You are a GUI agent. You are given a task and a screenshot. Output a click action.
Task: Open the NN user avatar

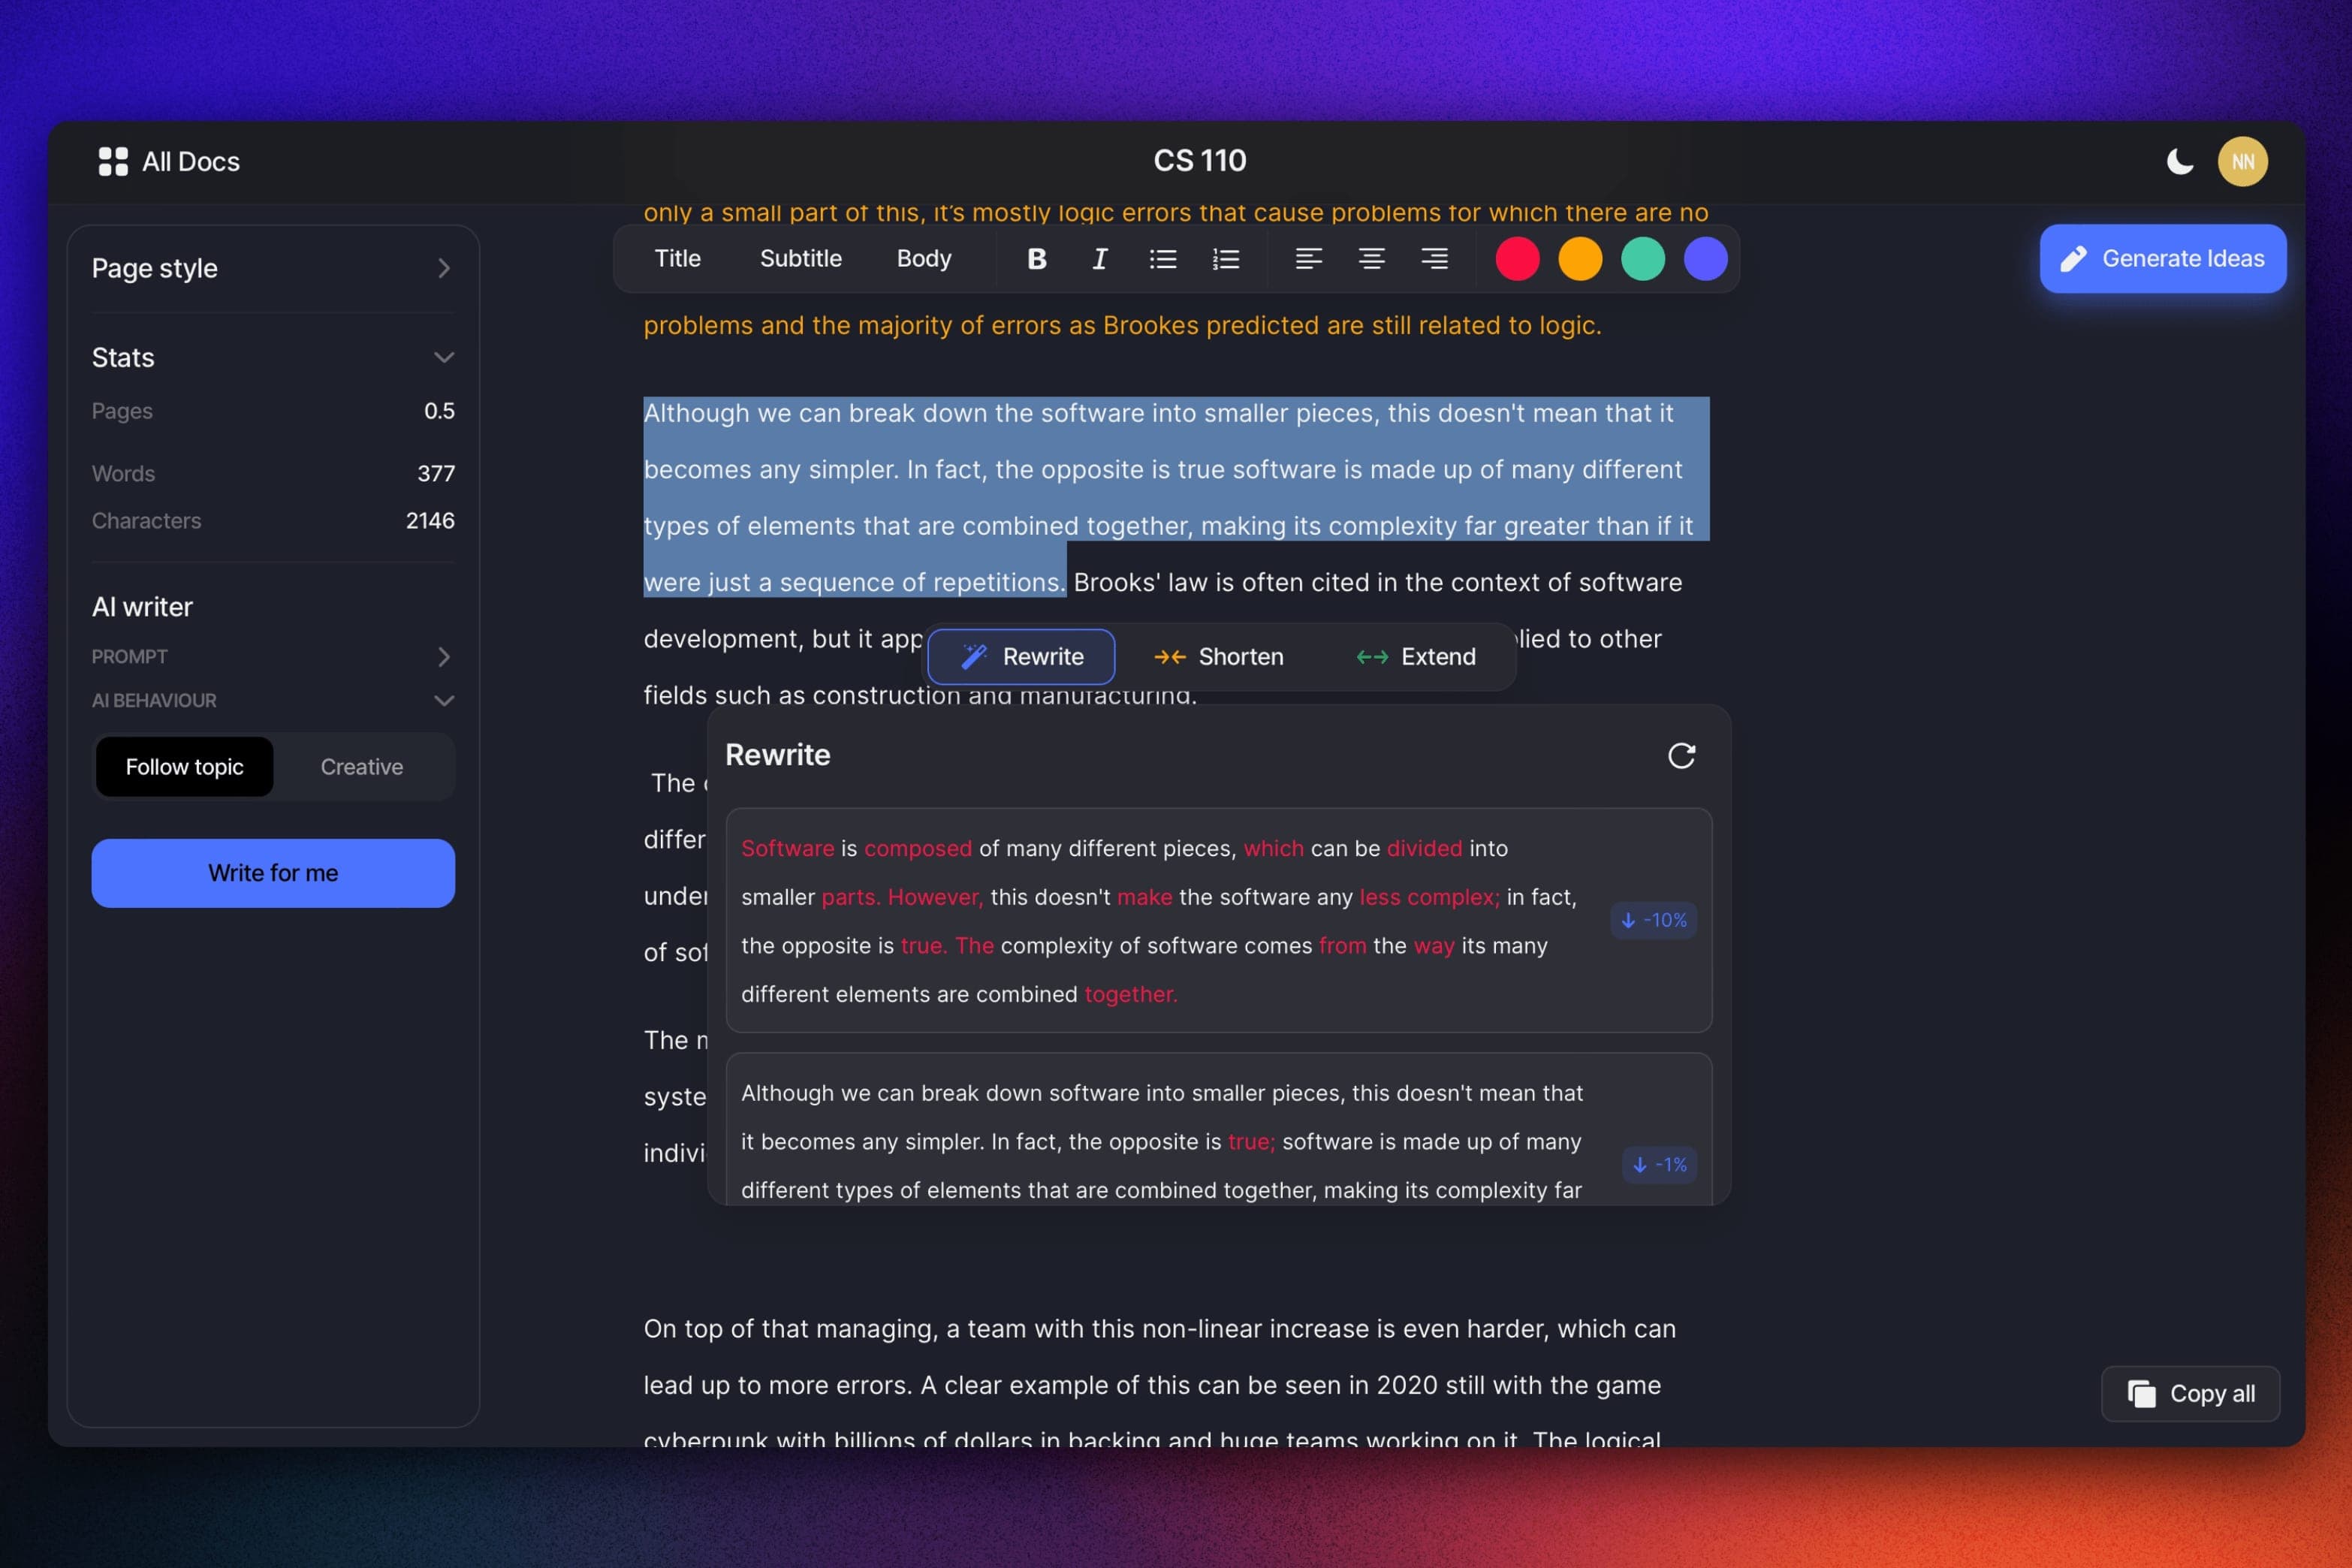[2243, 161]
